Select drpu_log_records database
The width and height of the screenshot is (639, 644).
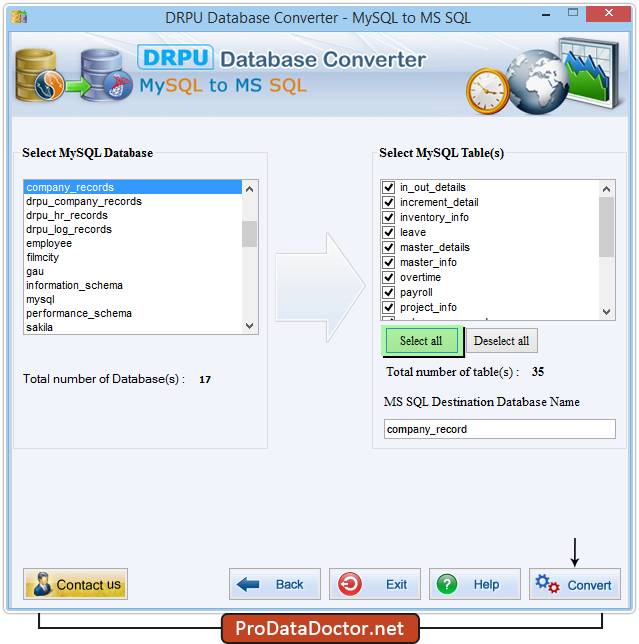pyautogui.click(x=133, y=229)
